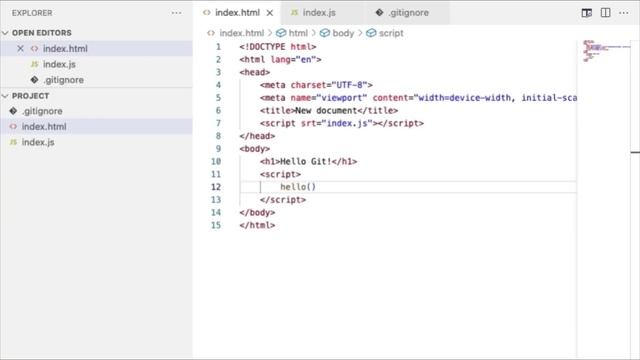
Task: Click HTML file icon in index.html tab
Action: pos(207,13)
